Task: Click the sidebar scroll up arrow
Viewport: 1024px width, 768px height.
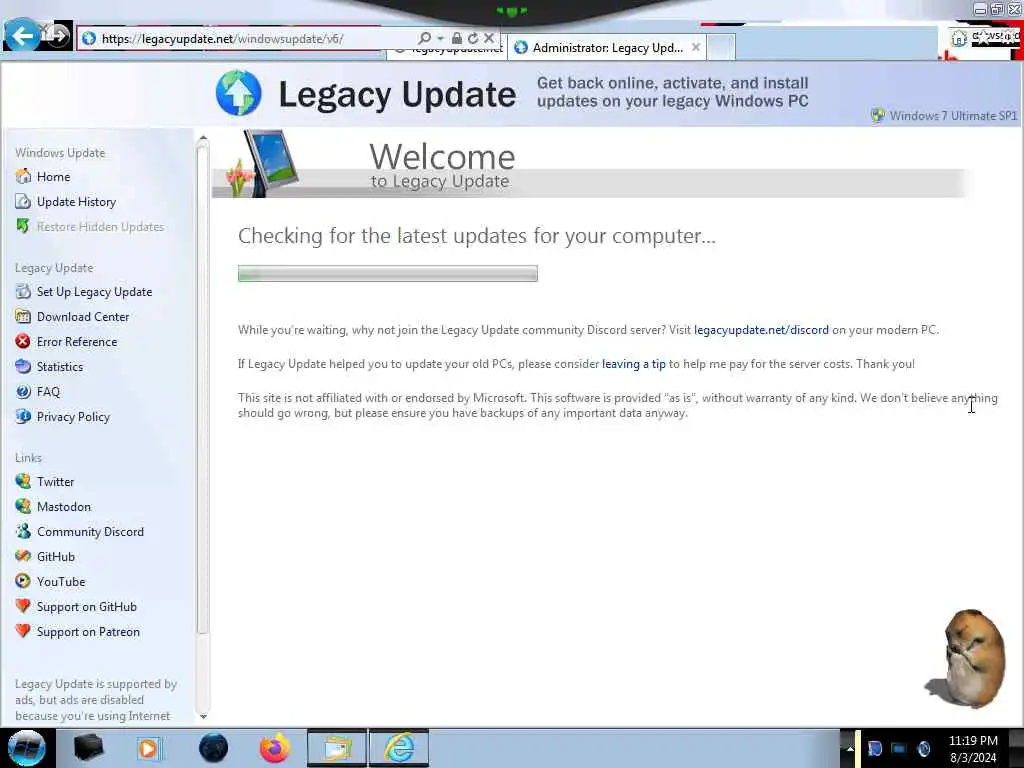Action: tap(202, 138)
